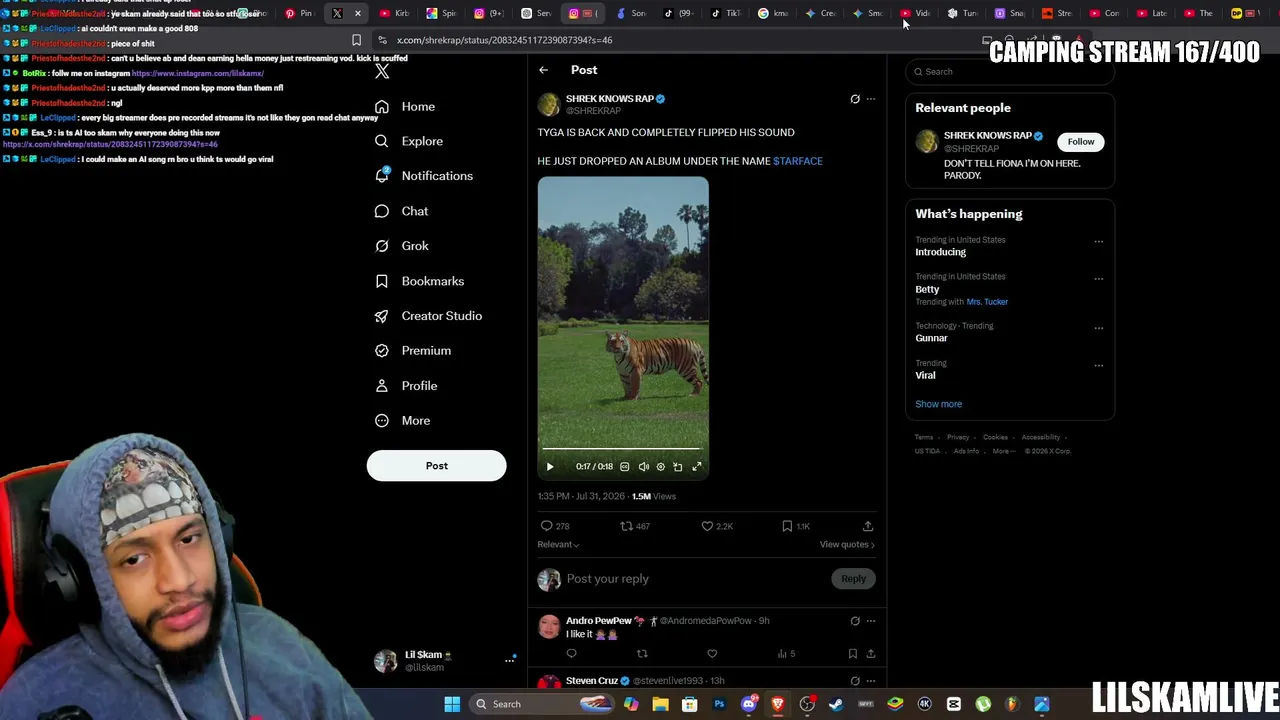The width and height of the screenshot is (1280, 720).
Task: Open the Lil Skam account switcher
Action: tap(444, 661)
